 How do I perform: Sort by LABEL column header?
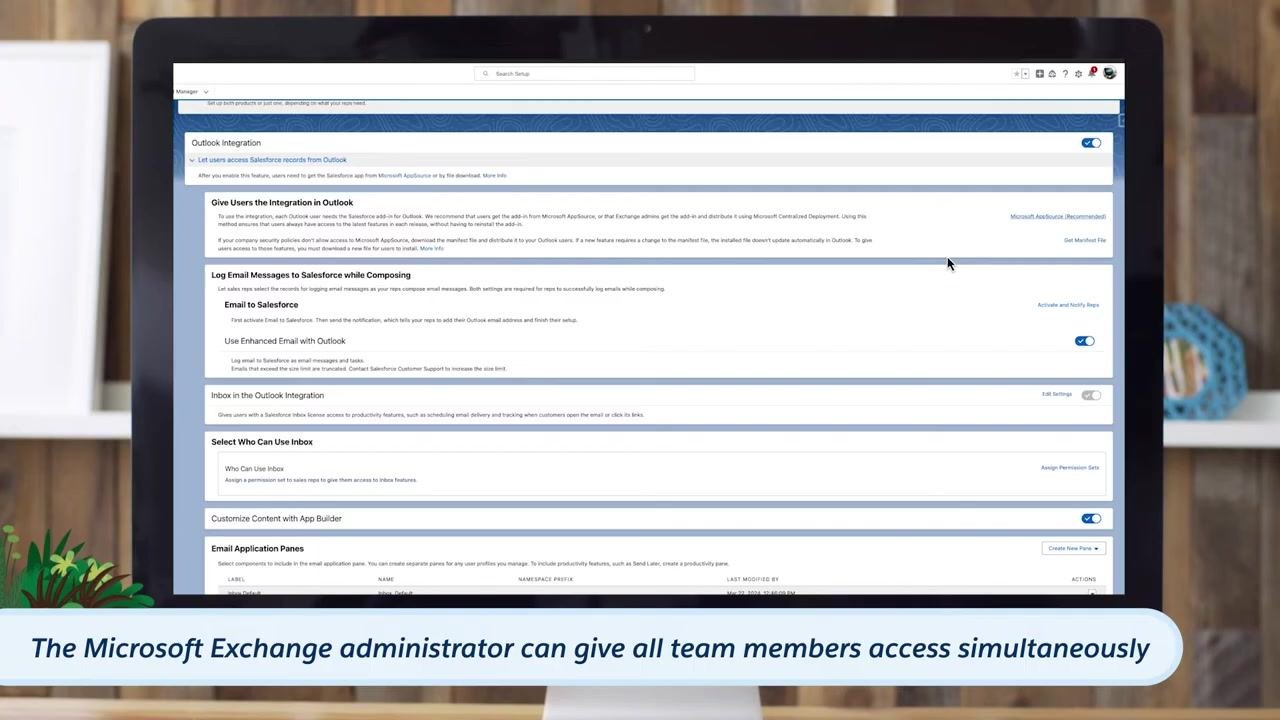pos(236,580)
